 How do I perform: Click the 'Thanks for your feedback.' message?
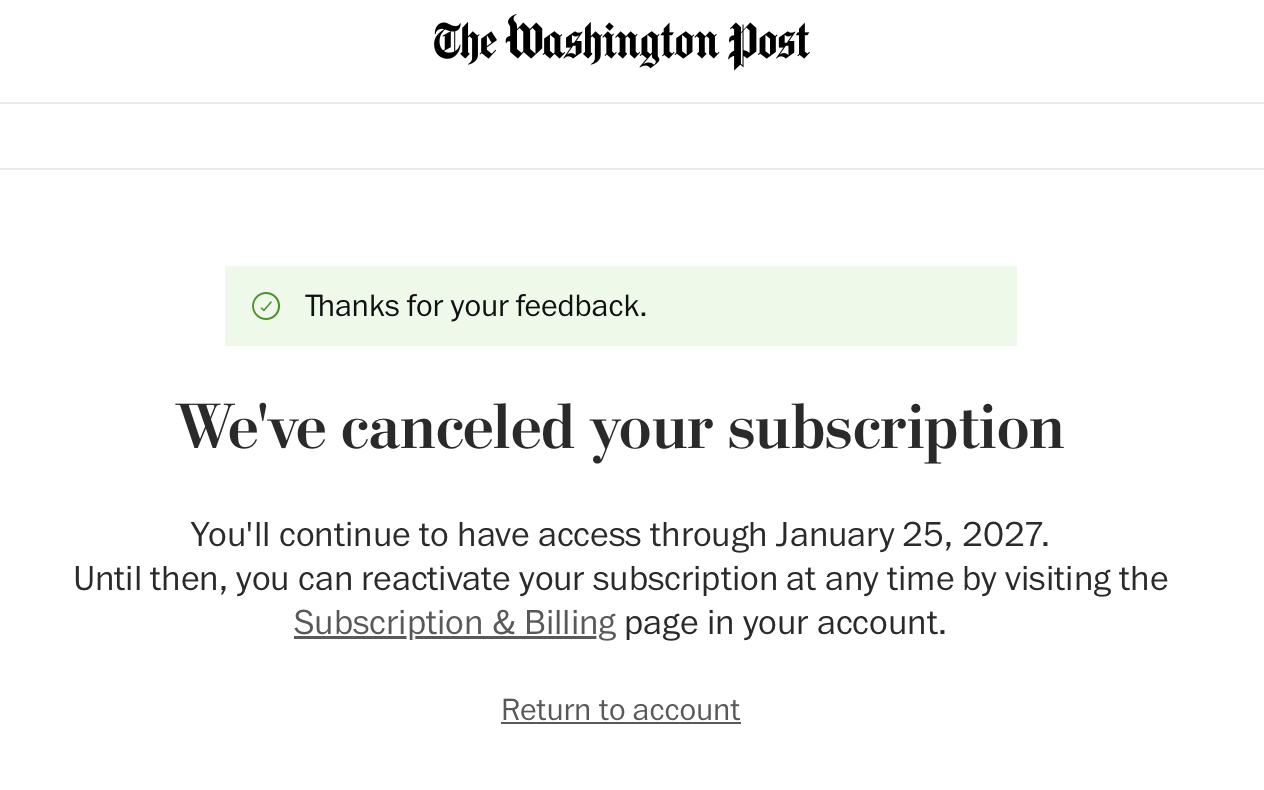pos(475,306)
